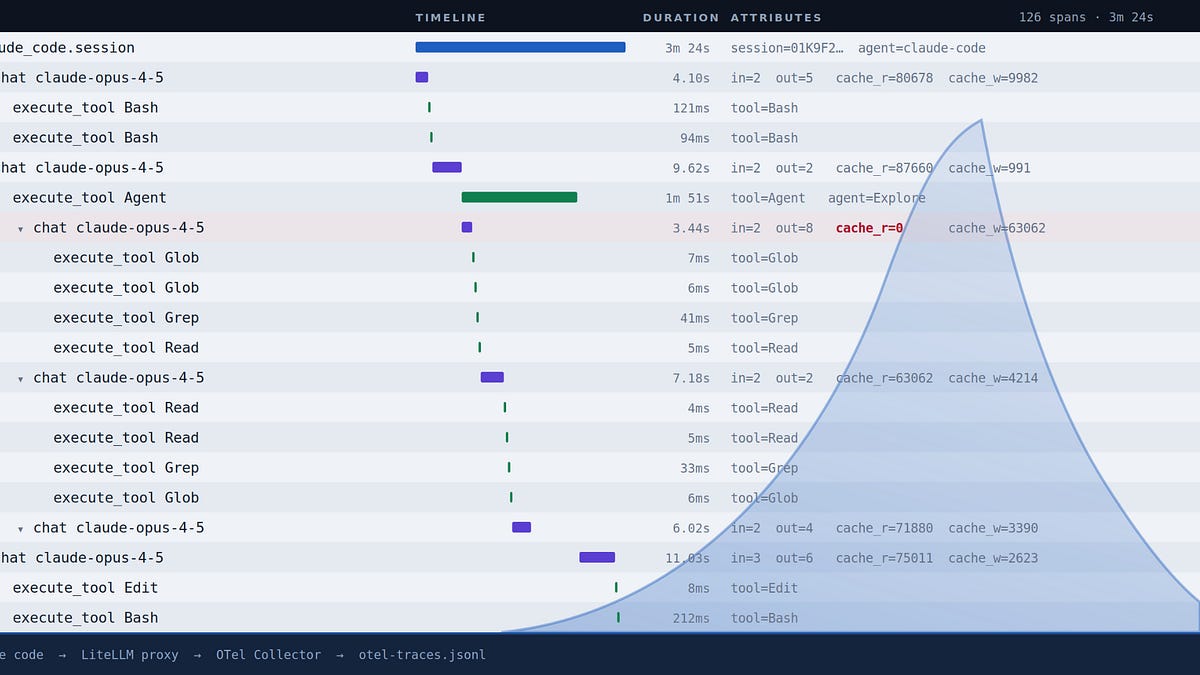Click the cache_w=2623 attribute

(x=993, y=558)
